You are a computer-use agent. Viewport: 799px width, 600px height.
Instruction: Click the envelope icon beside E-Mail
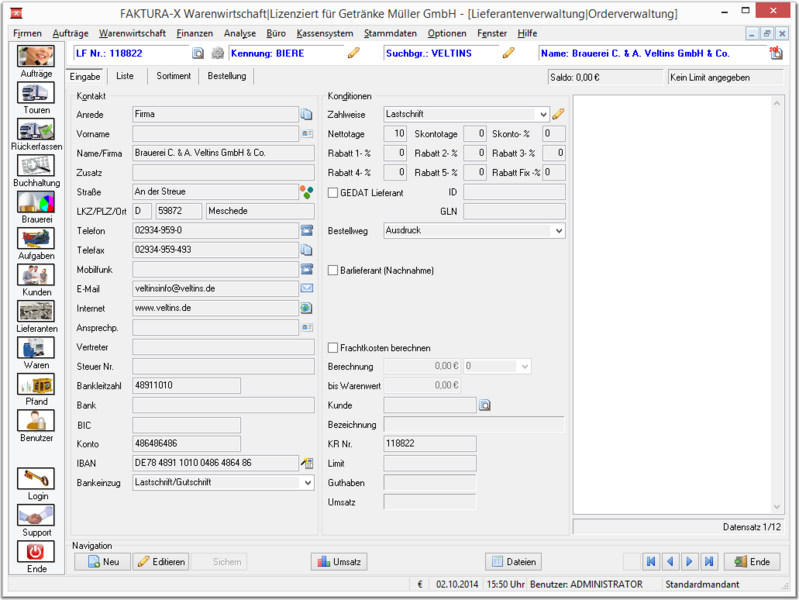point(307,289)
